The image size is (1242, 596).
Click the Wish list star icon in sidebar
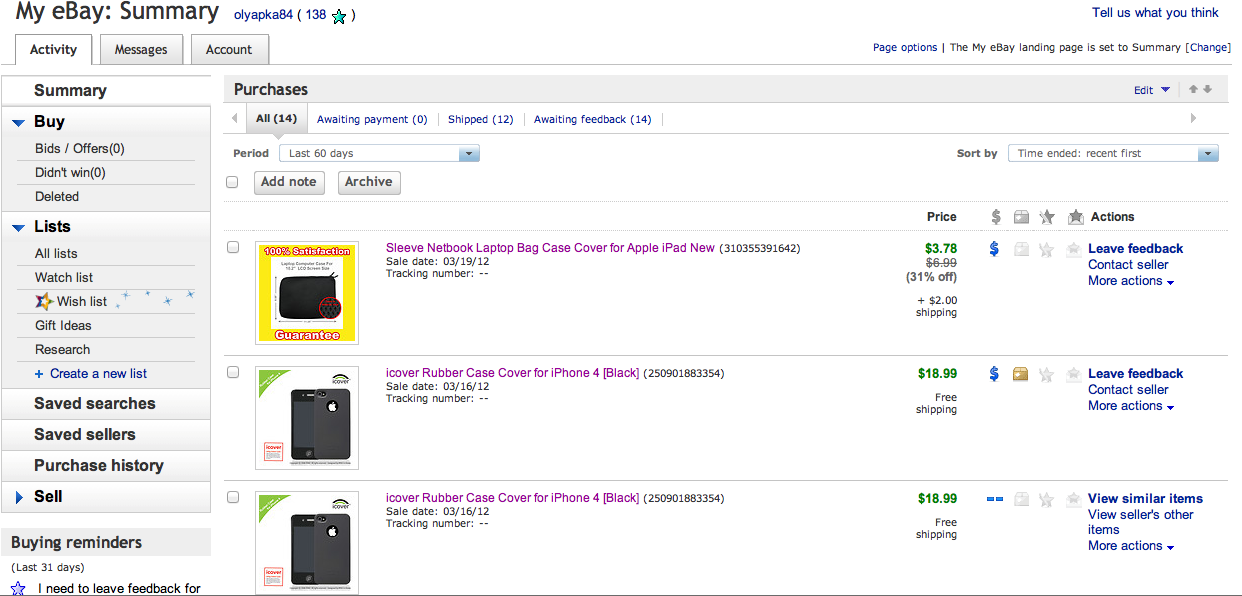[x=44, y=301]
